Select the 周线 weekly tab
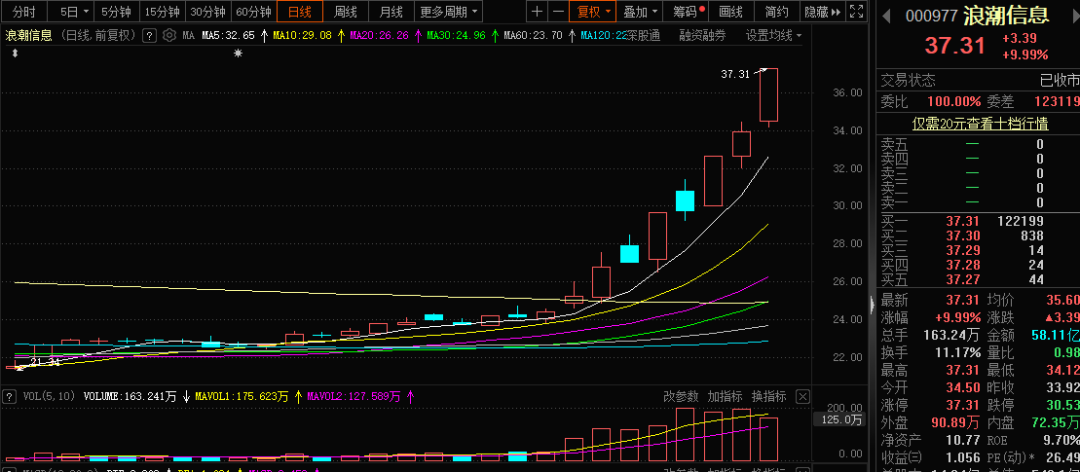1080x472 pixels. coord(345,12)
